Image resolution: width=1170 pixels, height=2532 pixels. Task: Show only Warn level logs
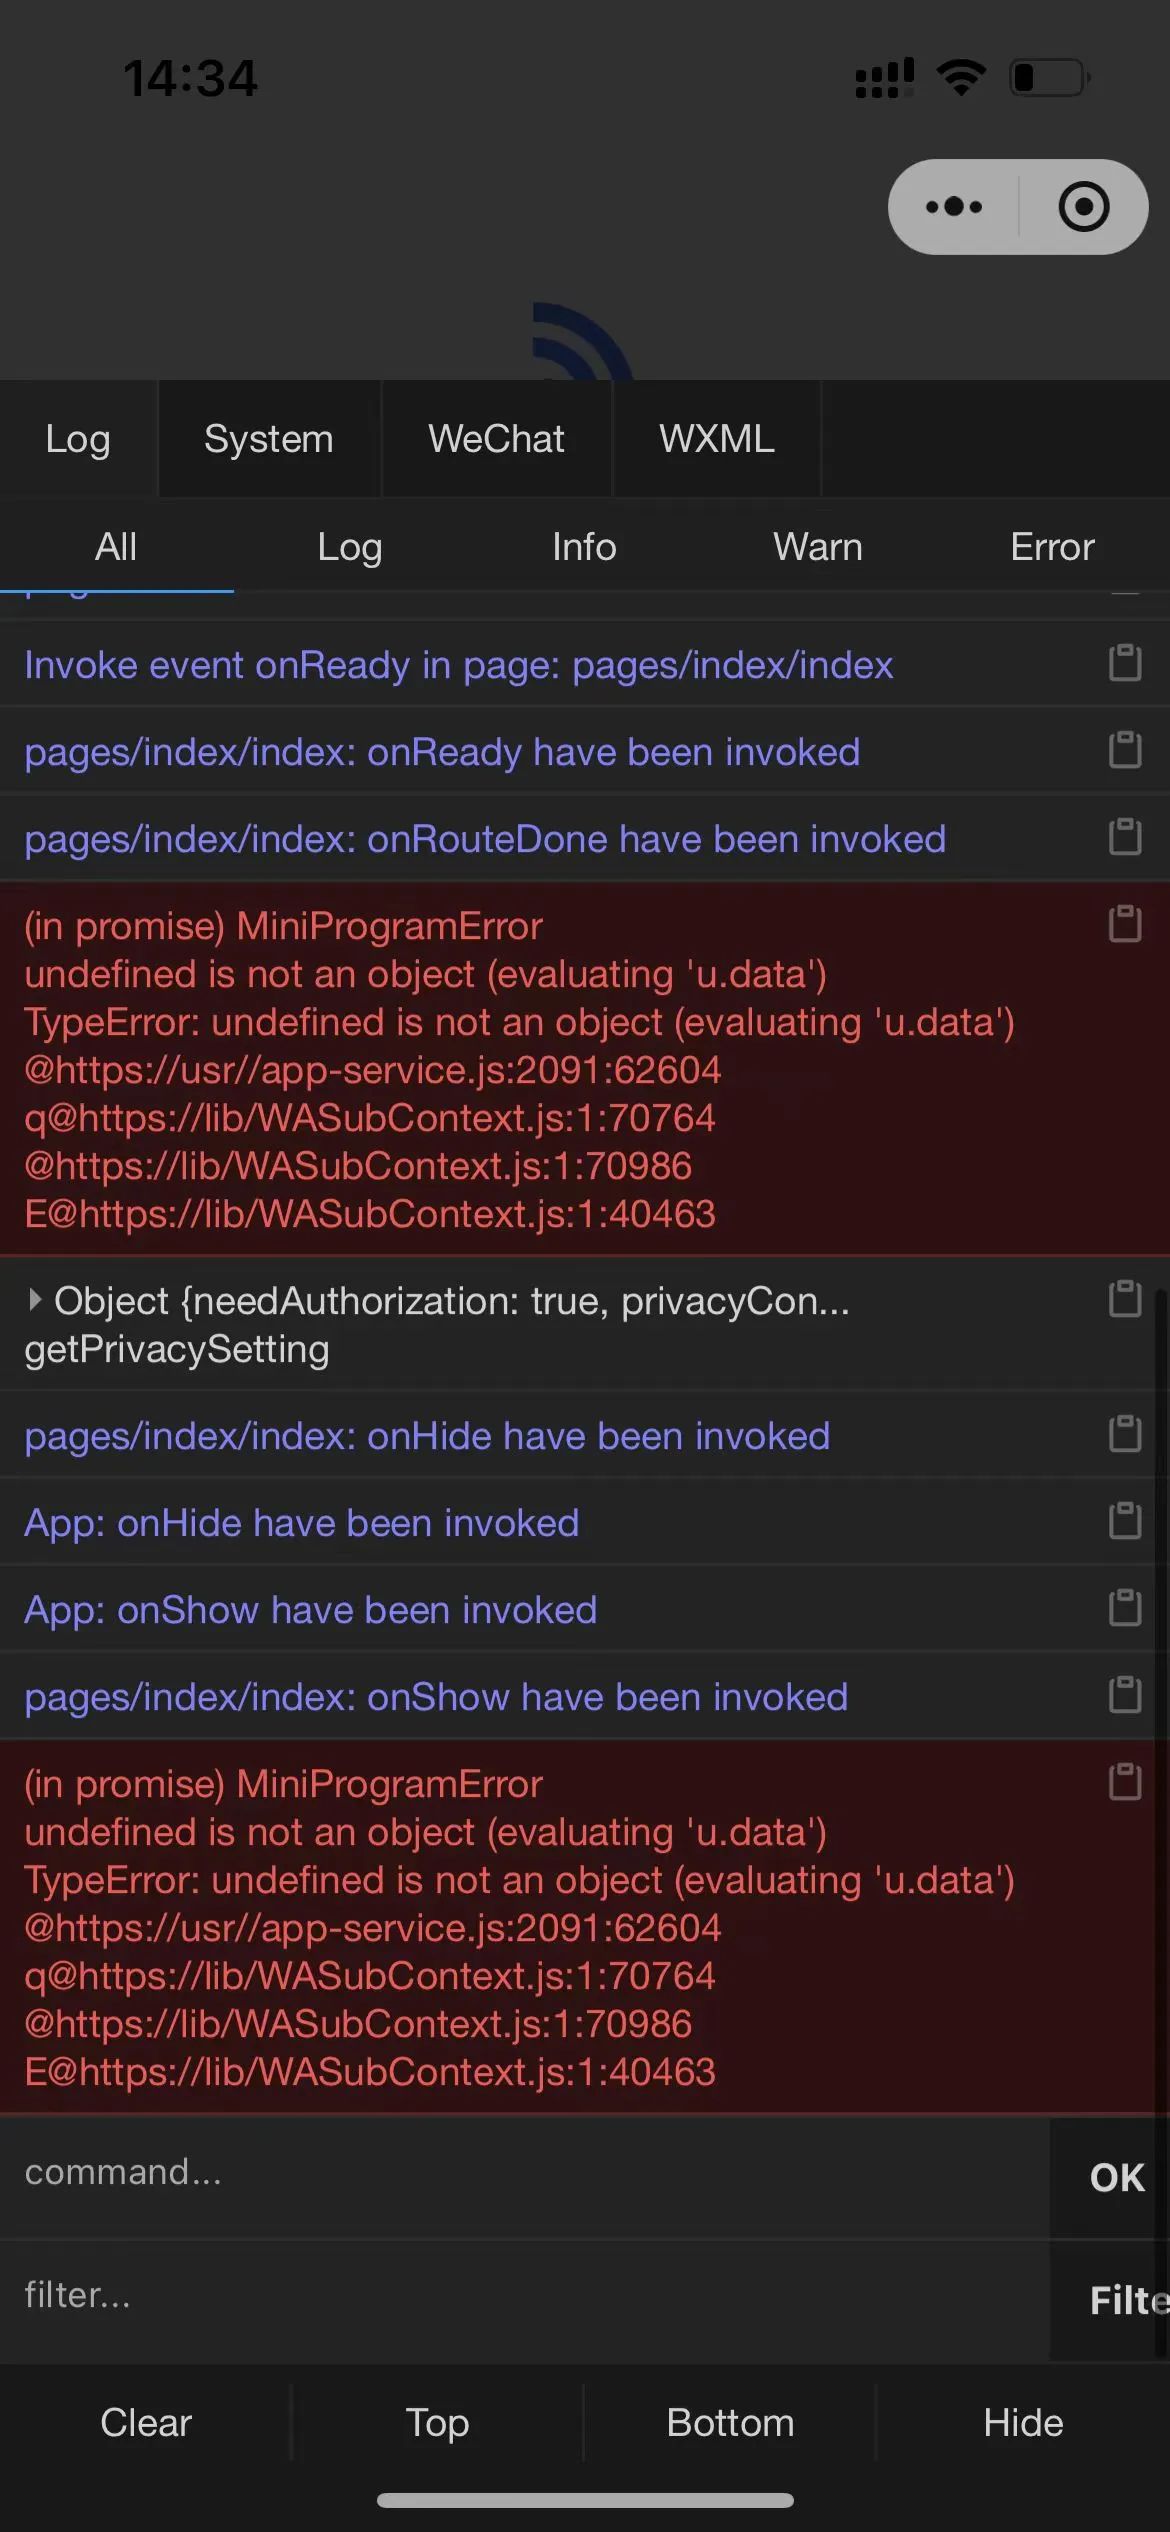[x=818, y=547]
